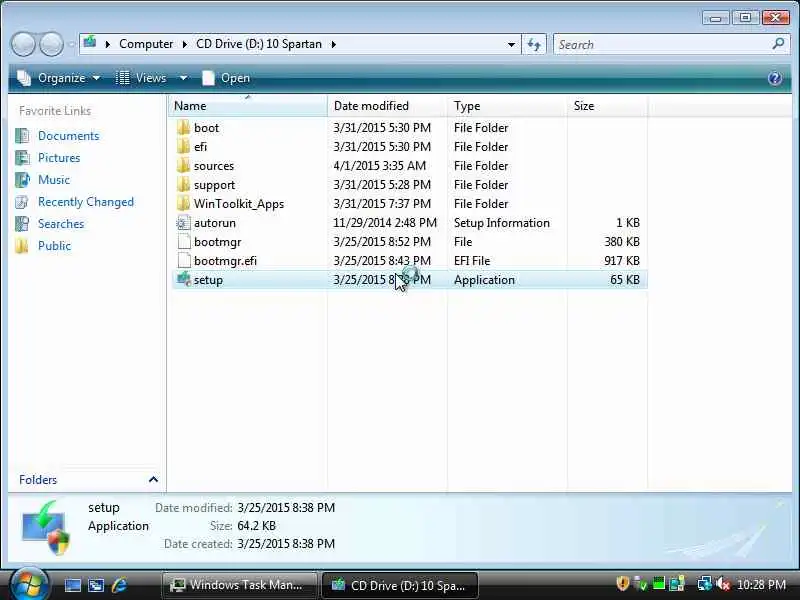Click the Pictures icon in Favorite Links
This screenshot has height=600, width=800.
click(22, 158)
